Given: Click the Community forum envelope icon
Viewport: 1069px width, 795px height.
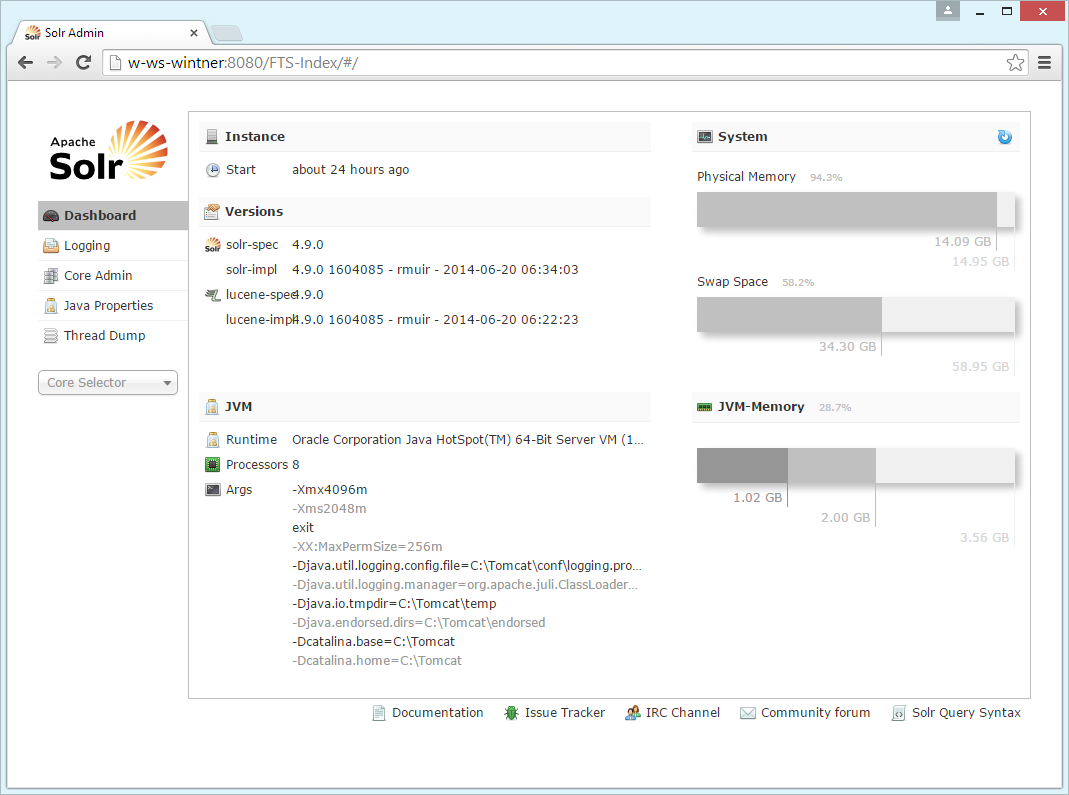Looking at the screenshot, I should [x=747, y=713].
